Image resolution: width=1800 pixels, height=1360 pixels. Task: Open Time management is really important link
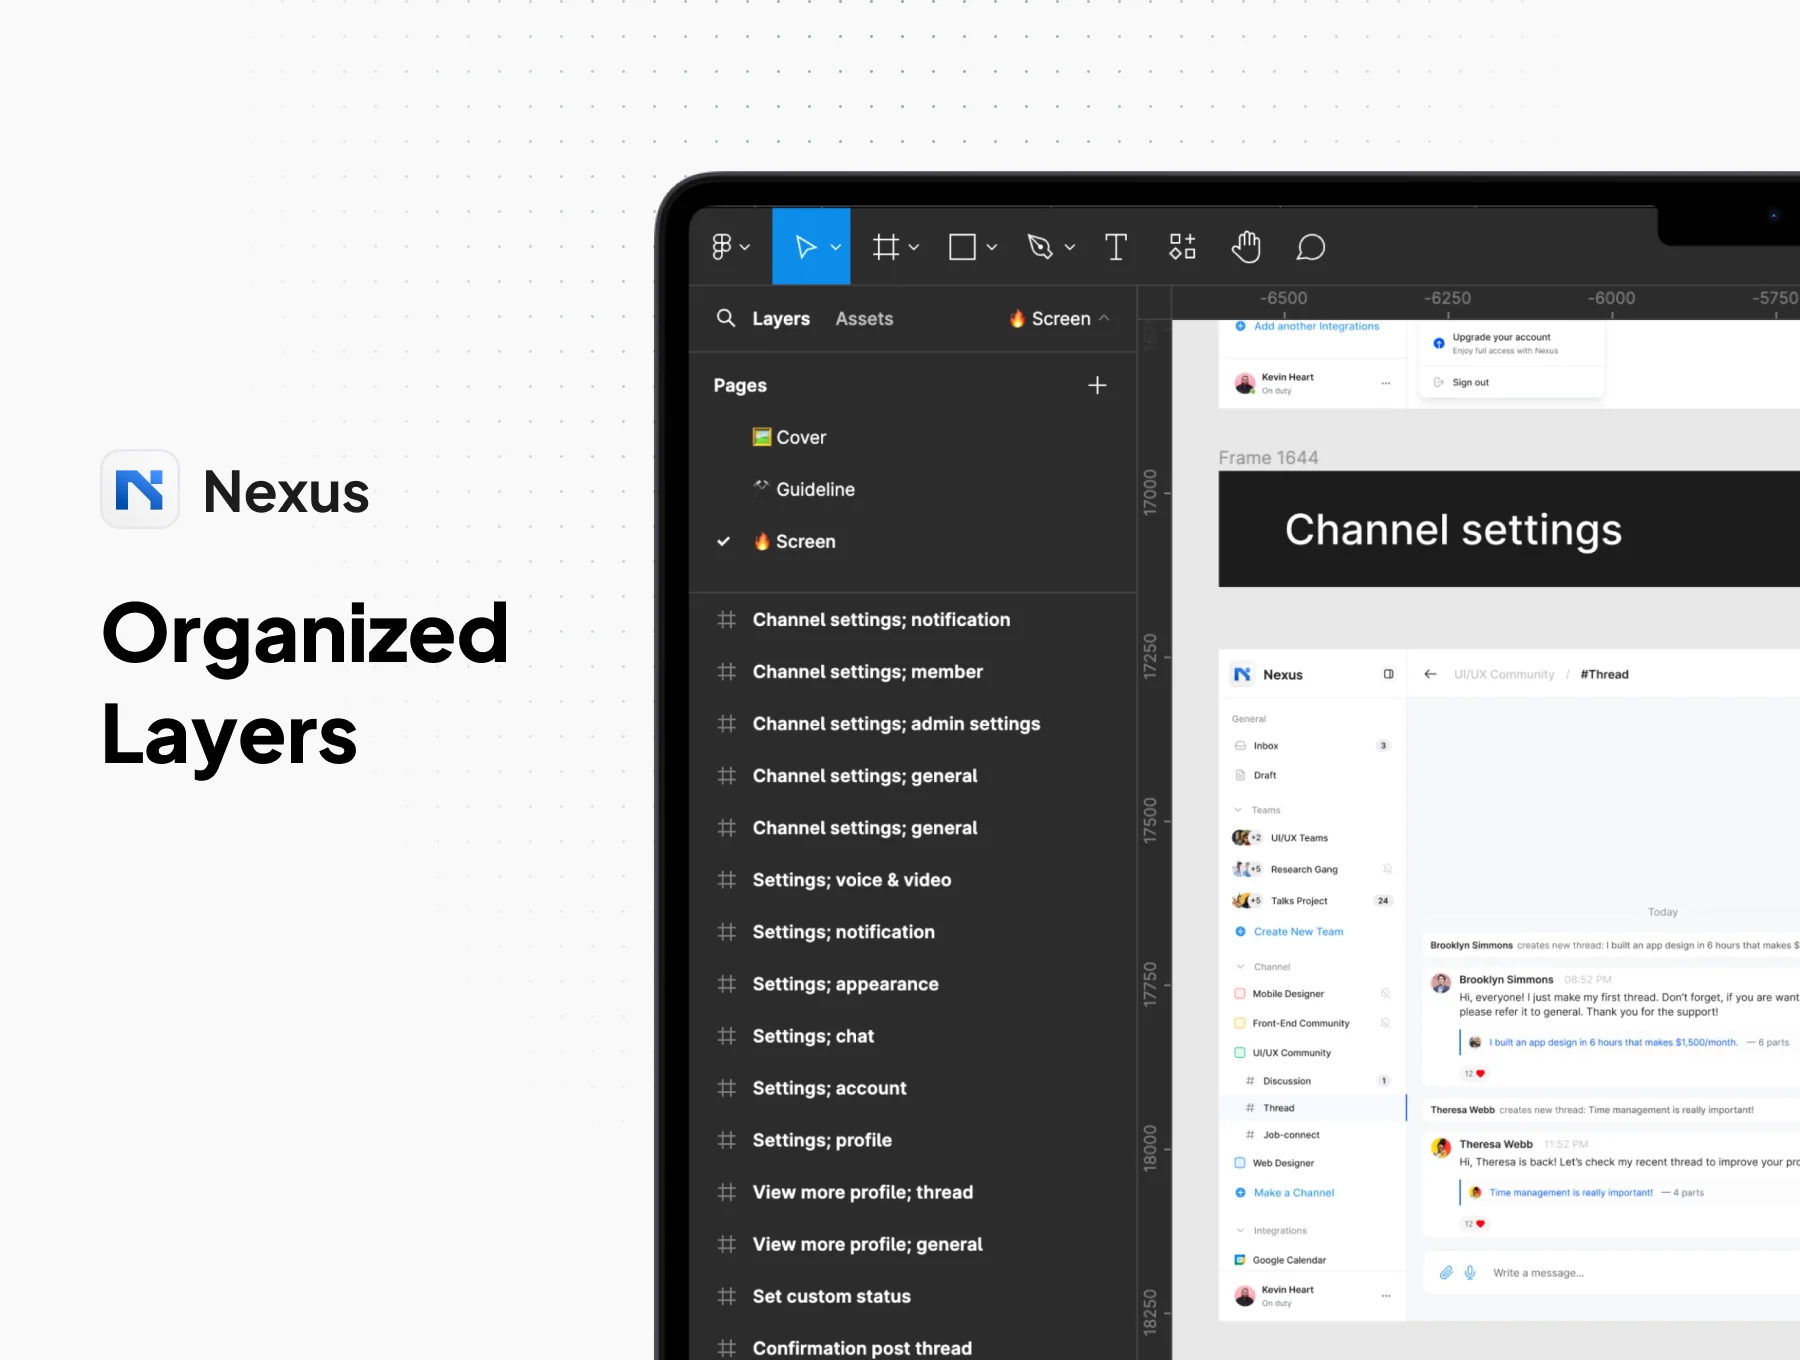[1570, 1193]
